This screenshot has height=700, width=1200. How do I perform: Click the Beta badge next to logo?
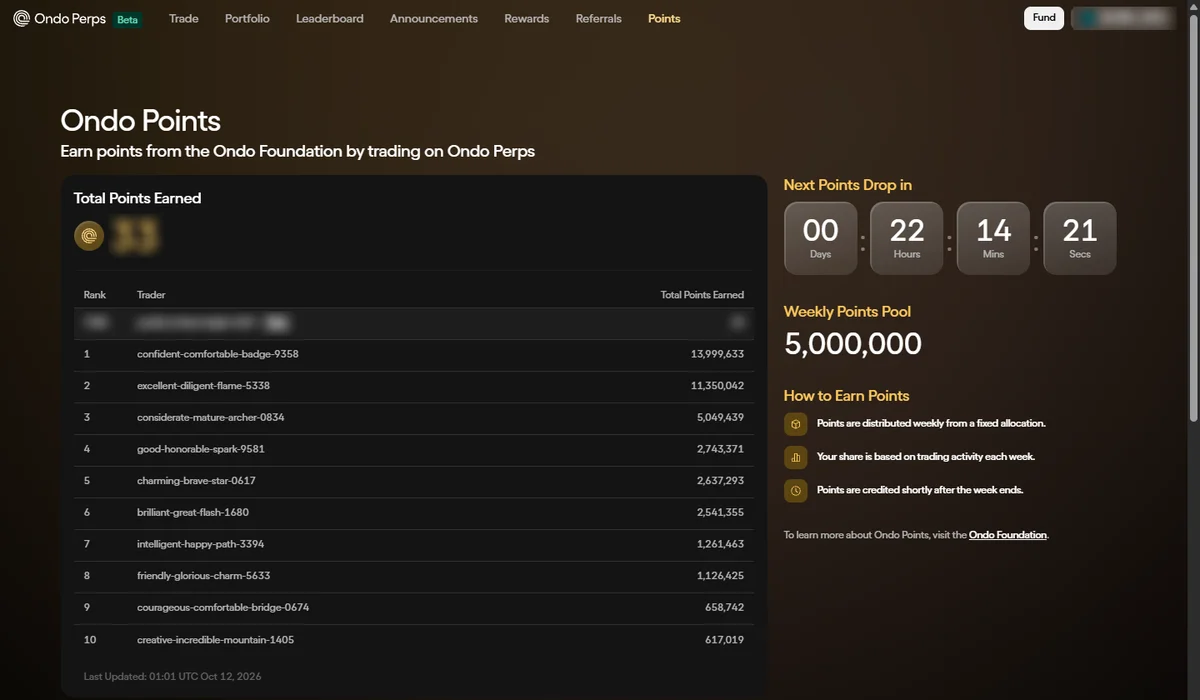(127, 19)
